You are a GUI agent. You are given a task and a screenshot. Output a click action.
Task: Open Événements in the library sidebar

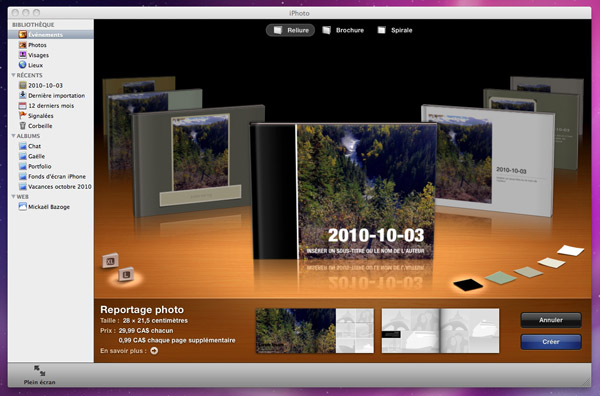51,34
